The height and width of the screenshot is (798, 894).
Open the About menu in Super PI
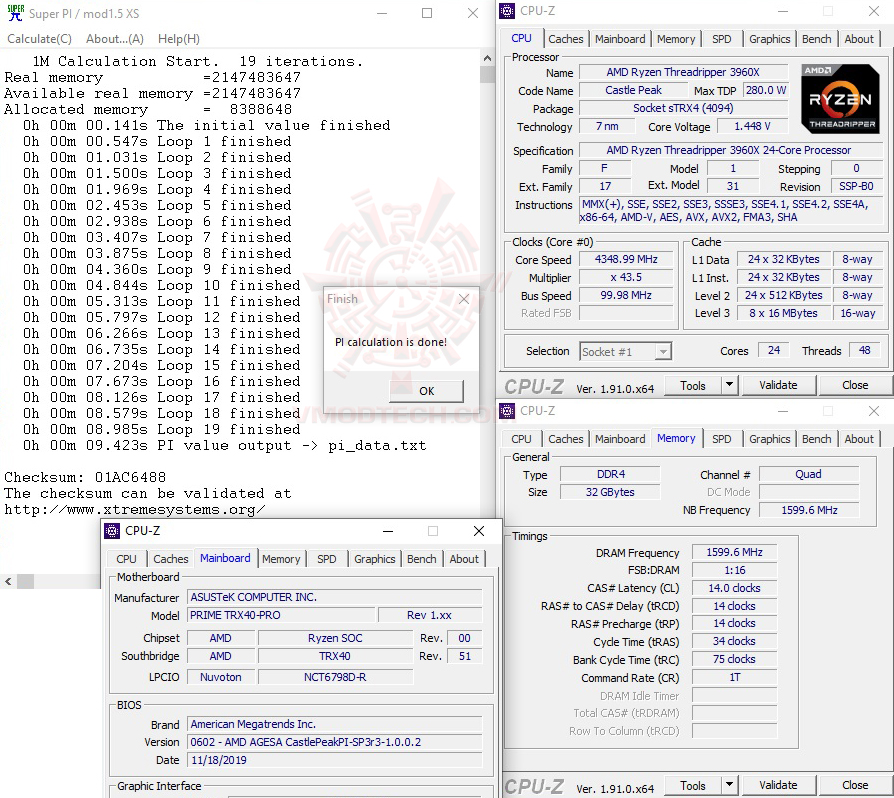pyautogui.click(x=115, y=38)
